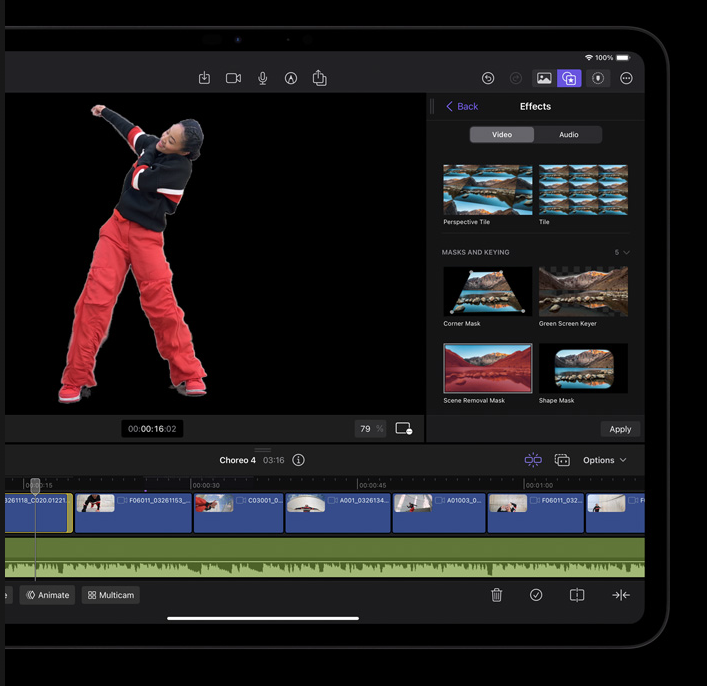Click the 00:00:16:02 timecode field
This screenshot has height=686, width=707.
tap(152, 428)
